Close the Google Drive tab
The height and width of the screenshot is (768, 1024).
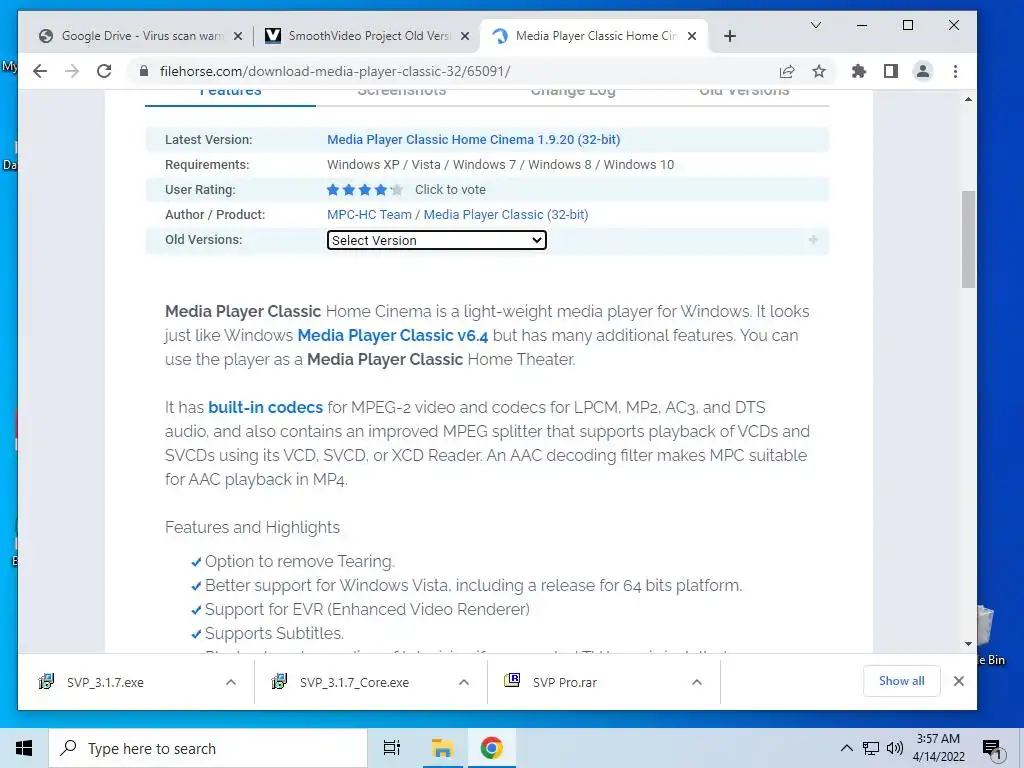(x=238, y=36)
